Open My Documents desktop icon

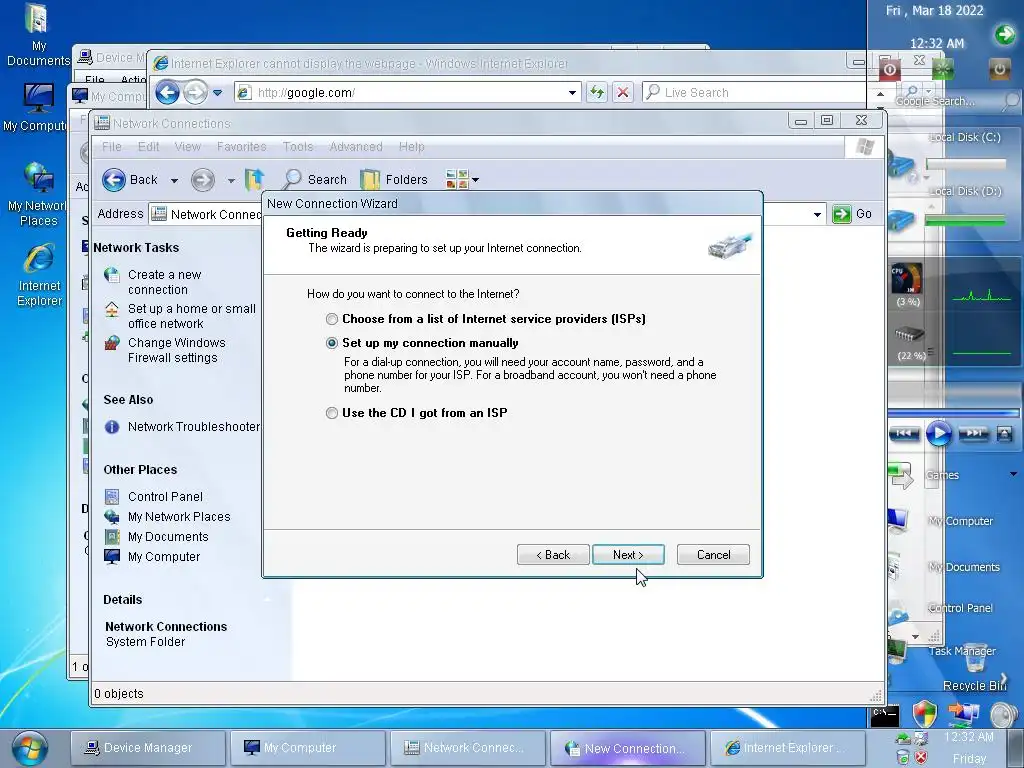[38, 35]
